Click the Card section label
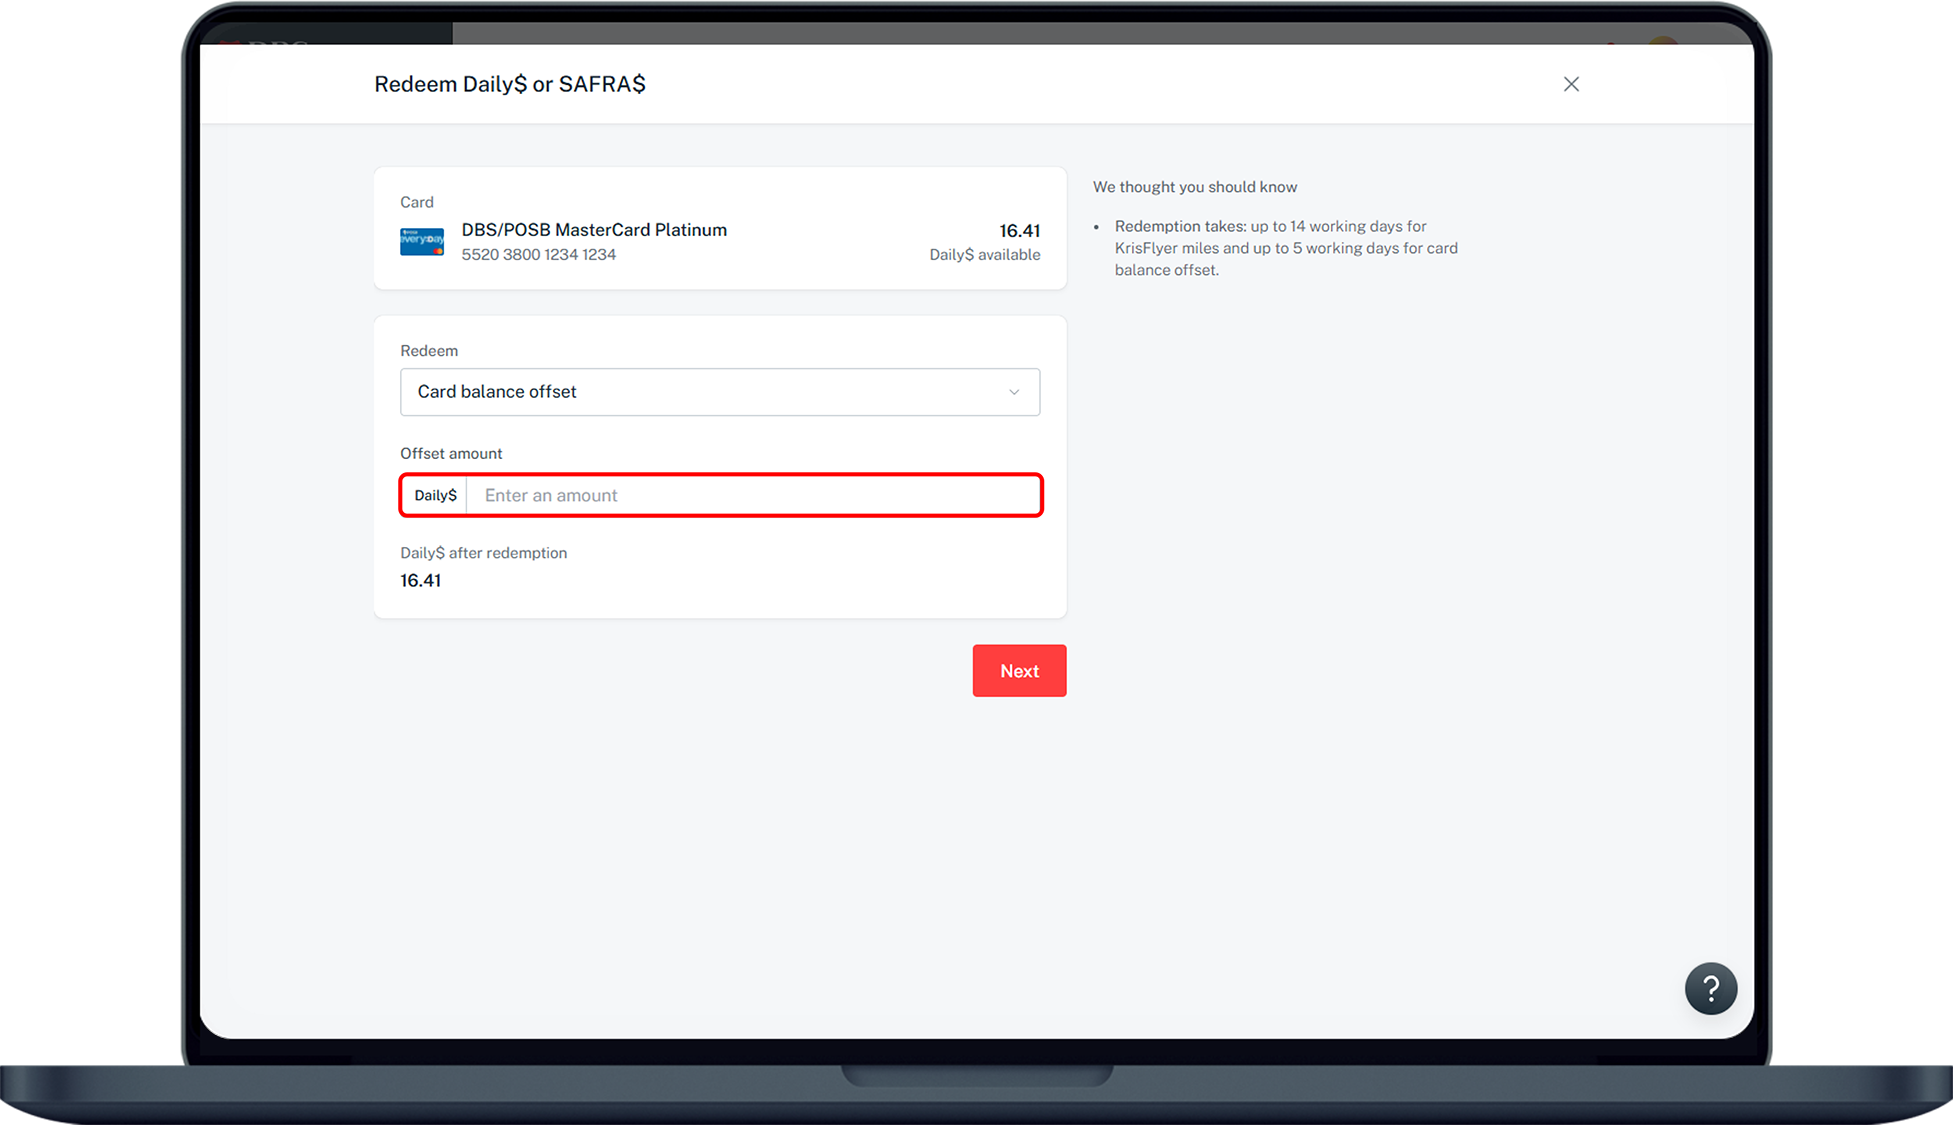This screenshot has height=1125, width=1953. (x=417, y=202)
